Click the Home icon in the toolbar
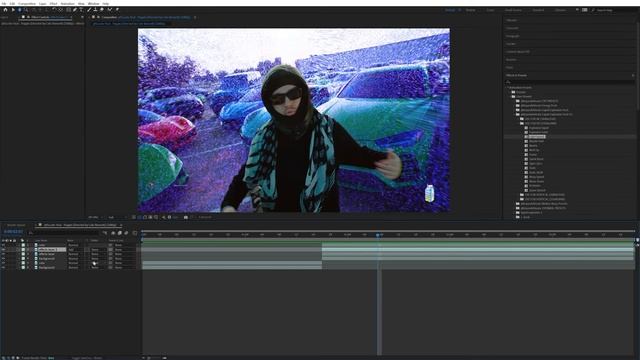The image size is (640, 360). 5,9
